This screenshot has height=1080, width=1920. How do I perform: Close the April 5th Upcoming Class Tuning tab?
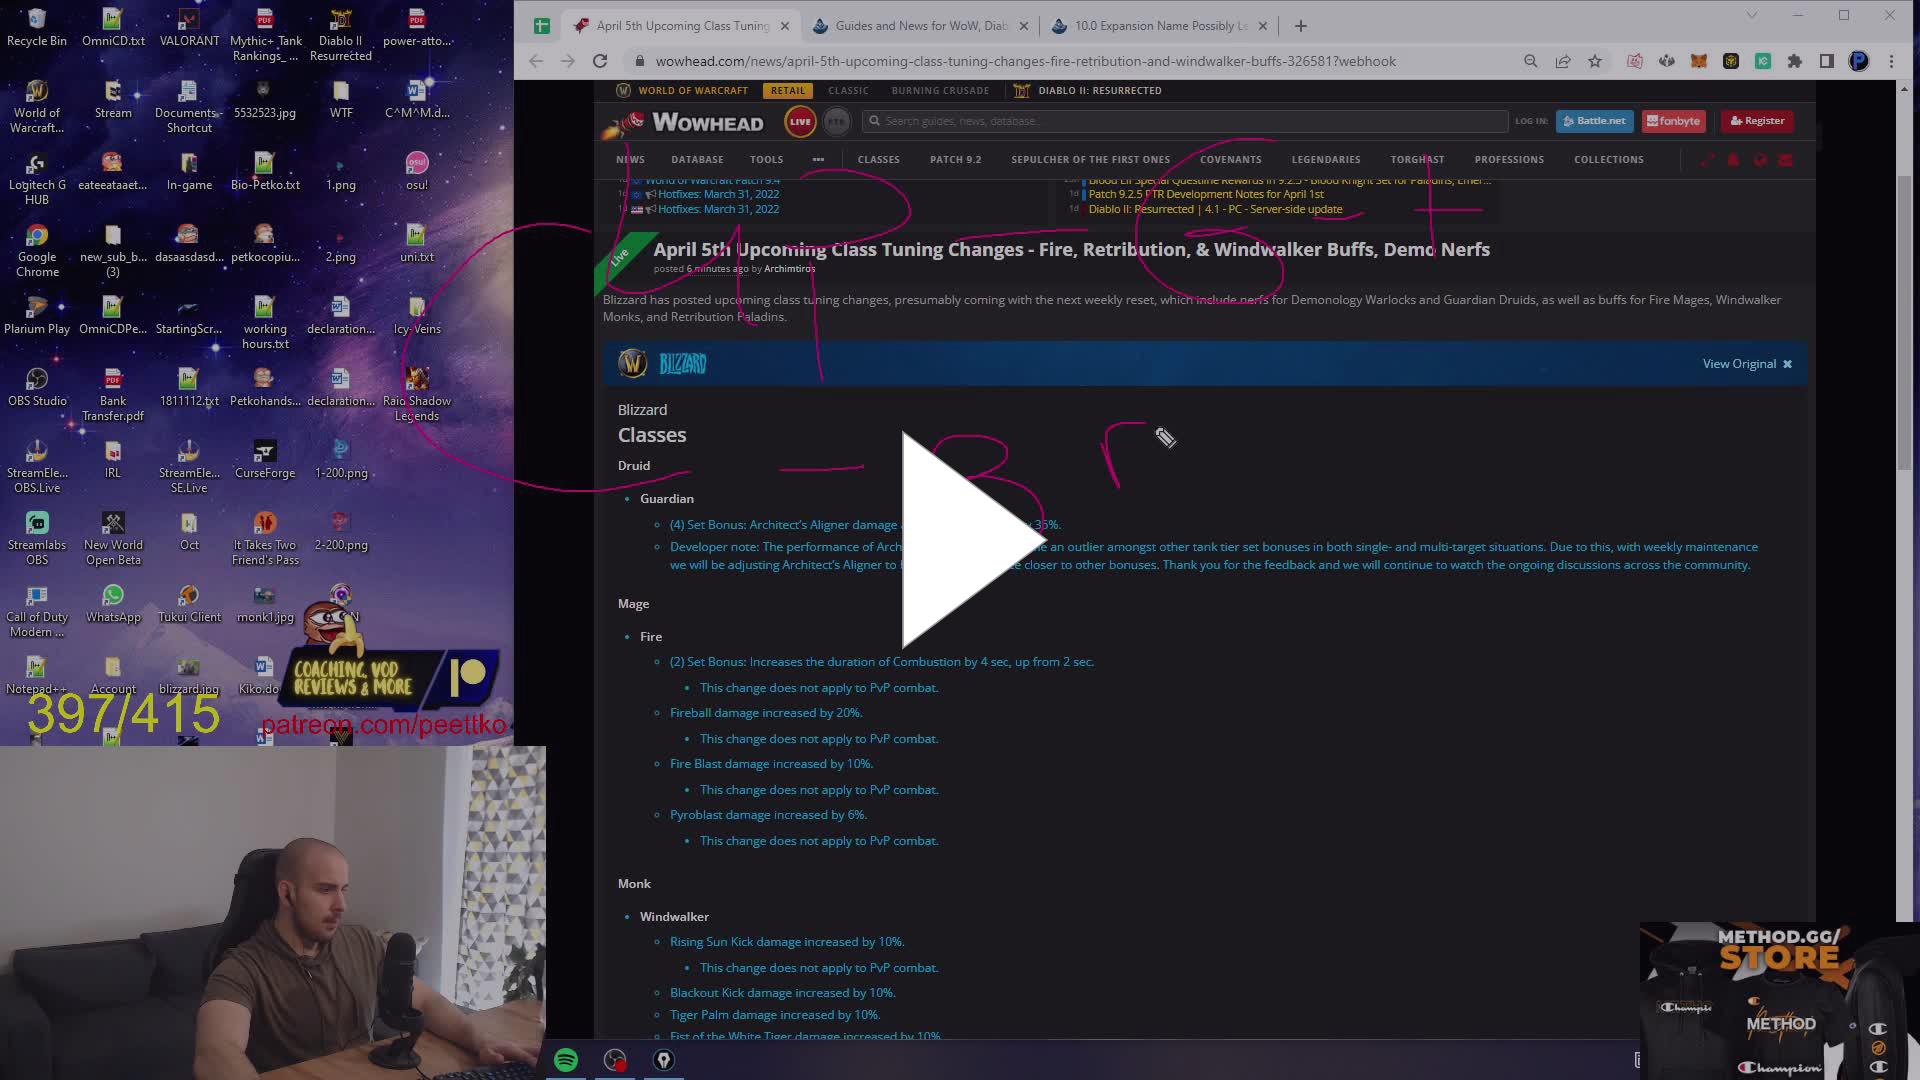pos(785,26)
